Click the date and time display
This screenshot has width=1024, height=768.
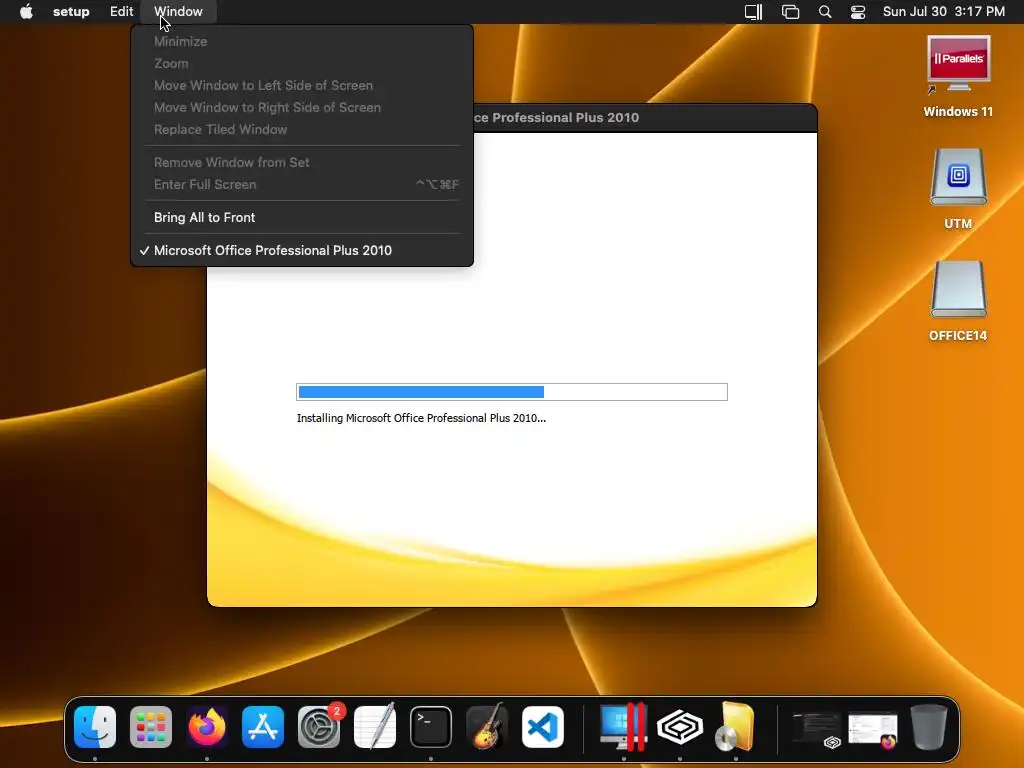[x=944, y=11]
